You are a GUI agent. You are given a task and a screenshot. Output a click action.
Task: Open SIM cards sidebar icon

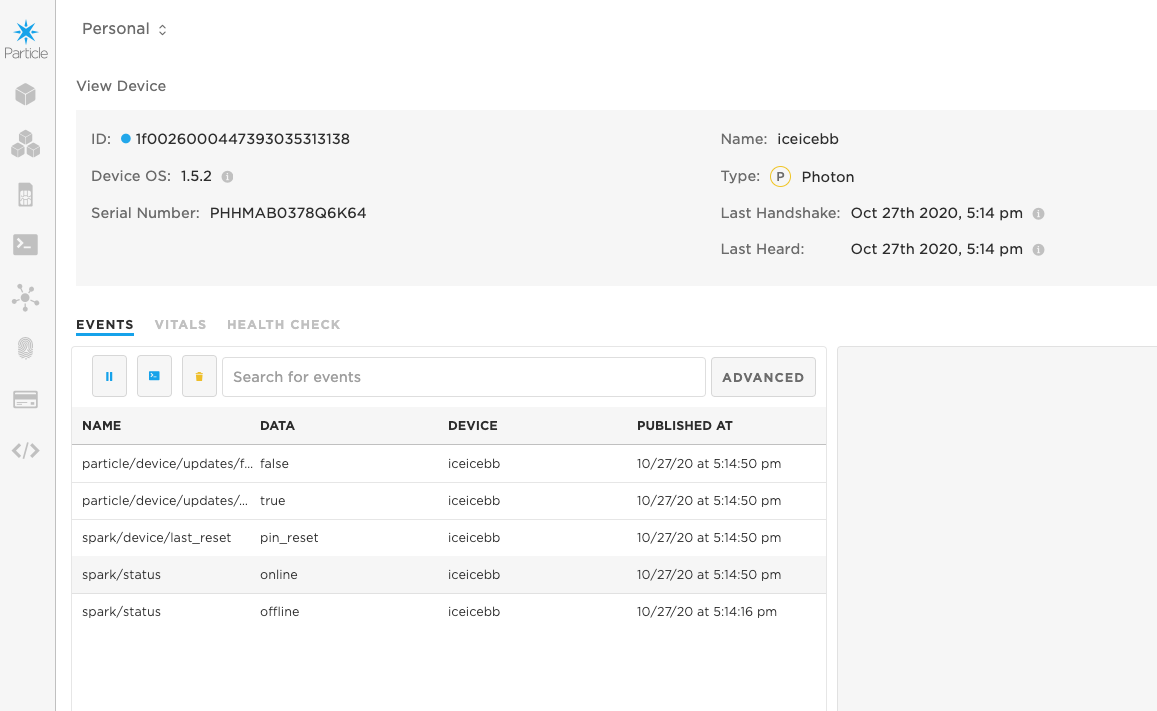(x=26, y=195)
